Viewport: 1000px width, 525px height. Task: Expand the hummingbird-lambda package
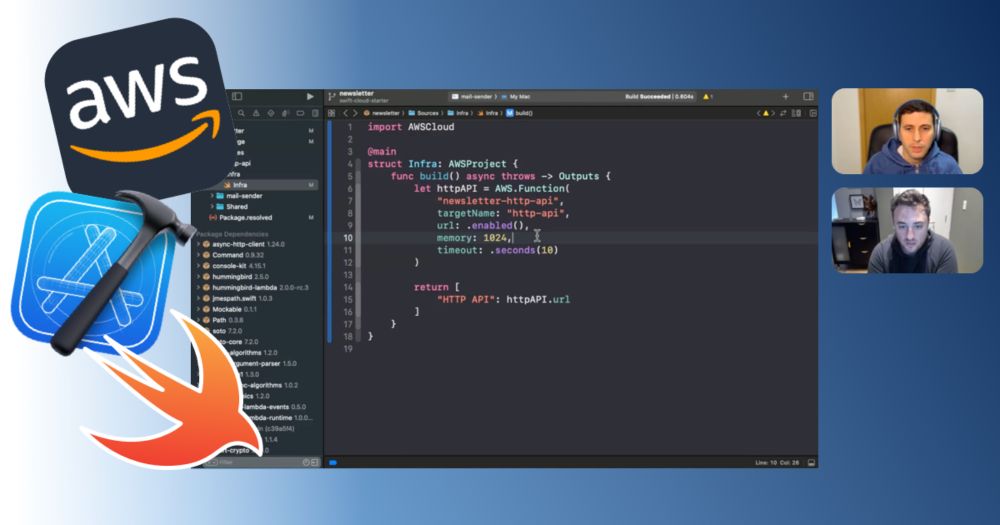pos(199,288)
